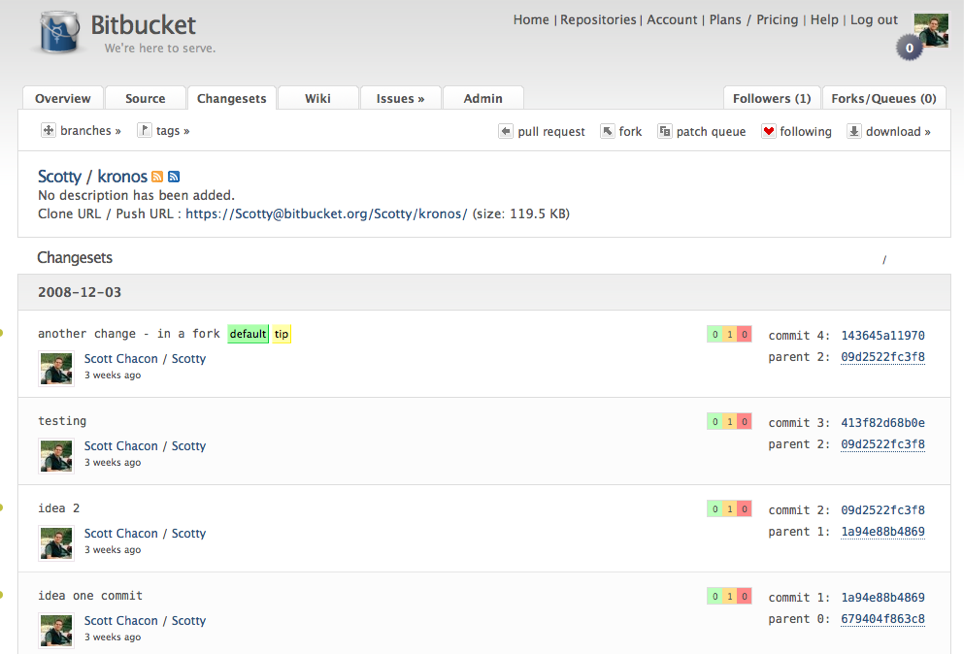
Task: Click the fork icon
Action: (607, 131)
